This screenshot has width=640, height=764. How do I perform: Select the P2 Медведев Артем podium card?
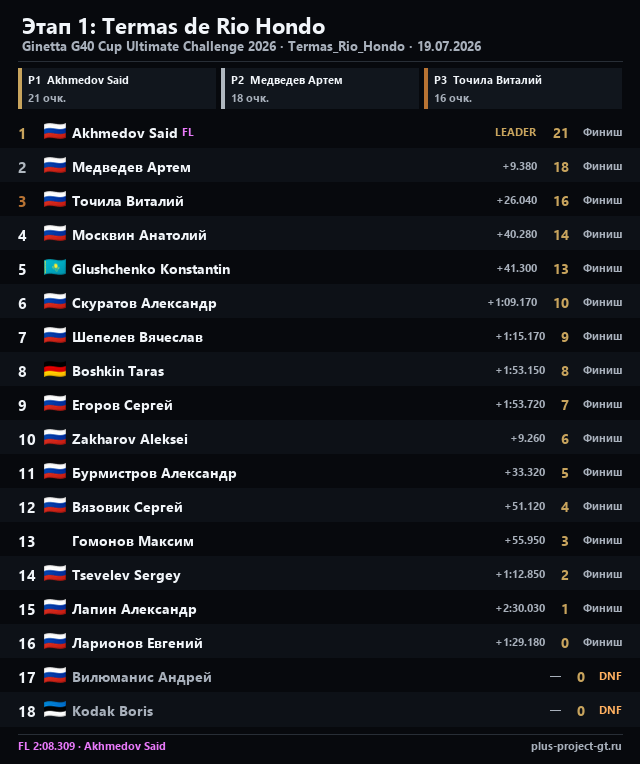click(x=320, y=88)
